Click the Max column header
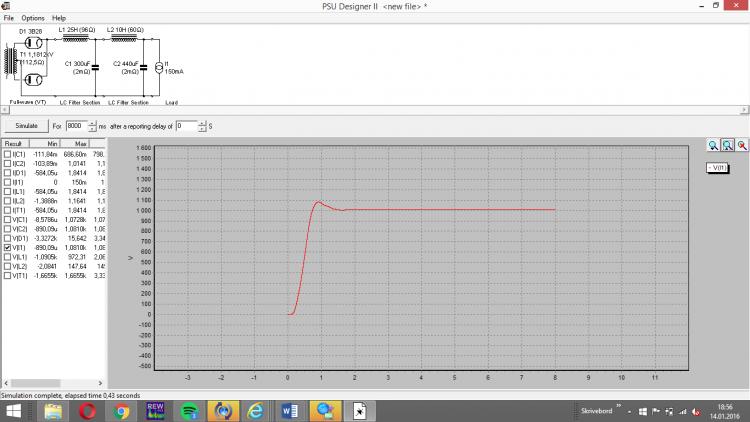Viewport: 750px width, 422px height. [74, 144]
